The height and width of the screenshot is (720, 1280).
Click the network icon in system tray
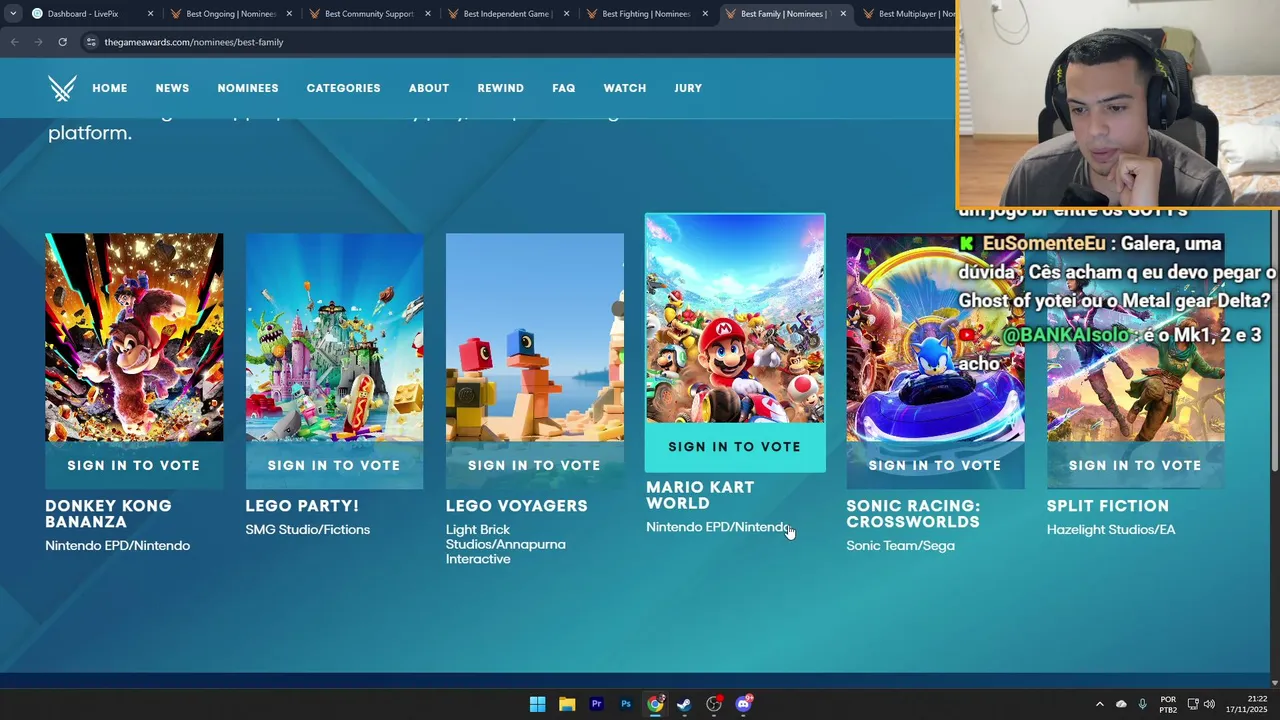(1193, 704)
